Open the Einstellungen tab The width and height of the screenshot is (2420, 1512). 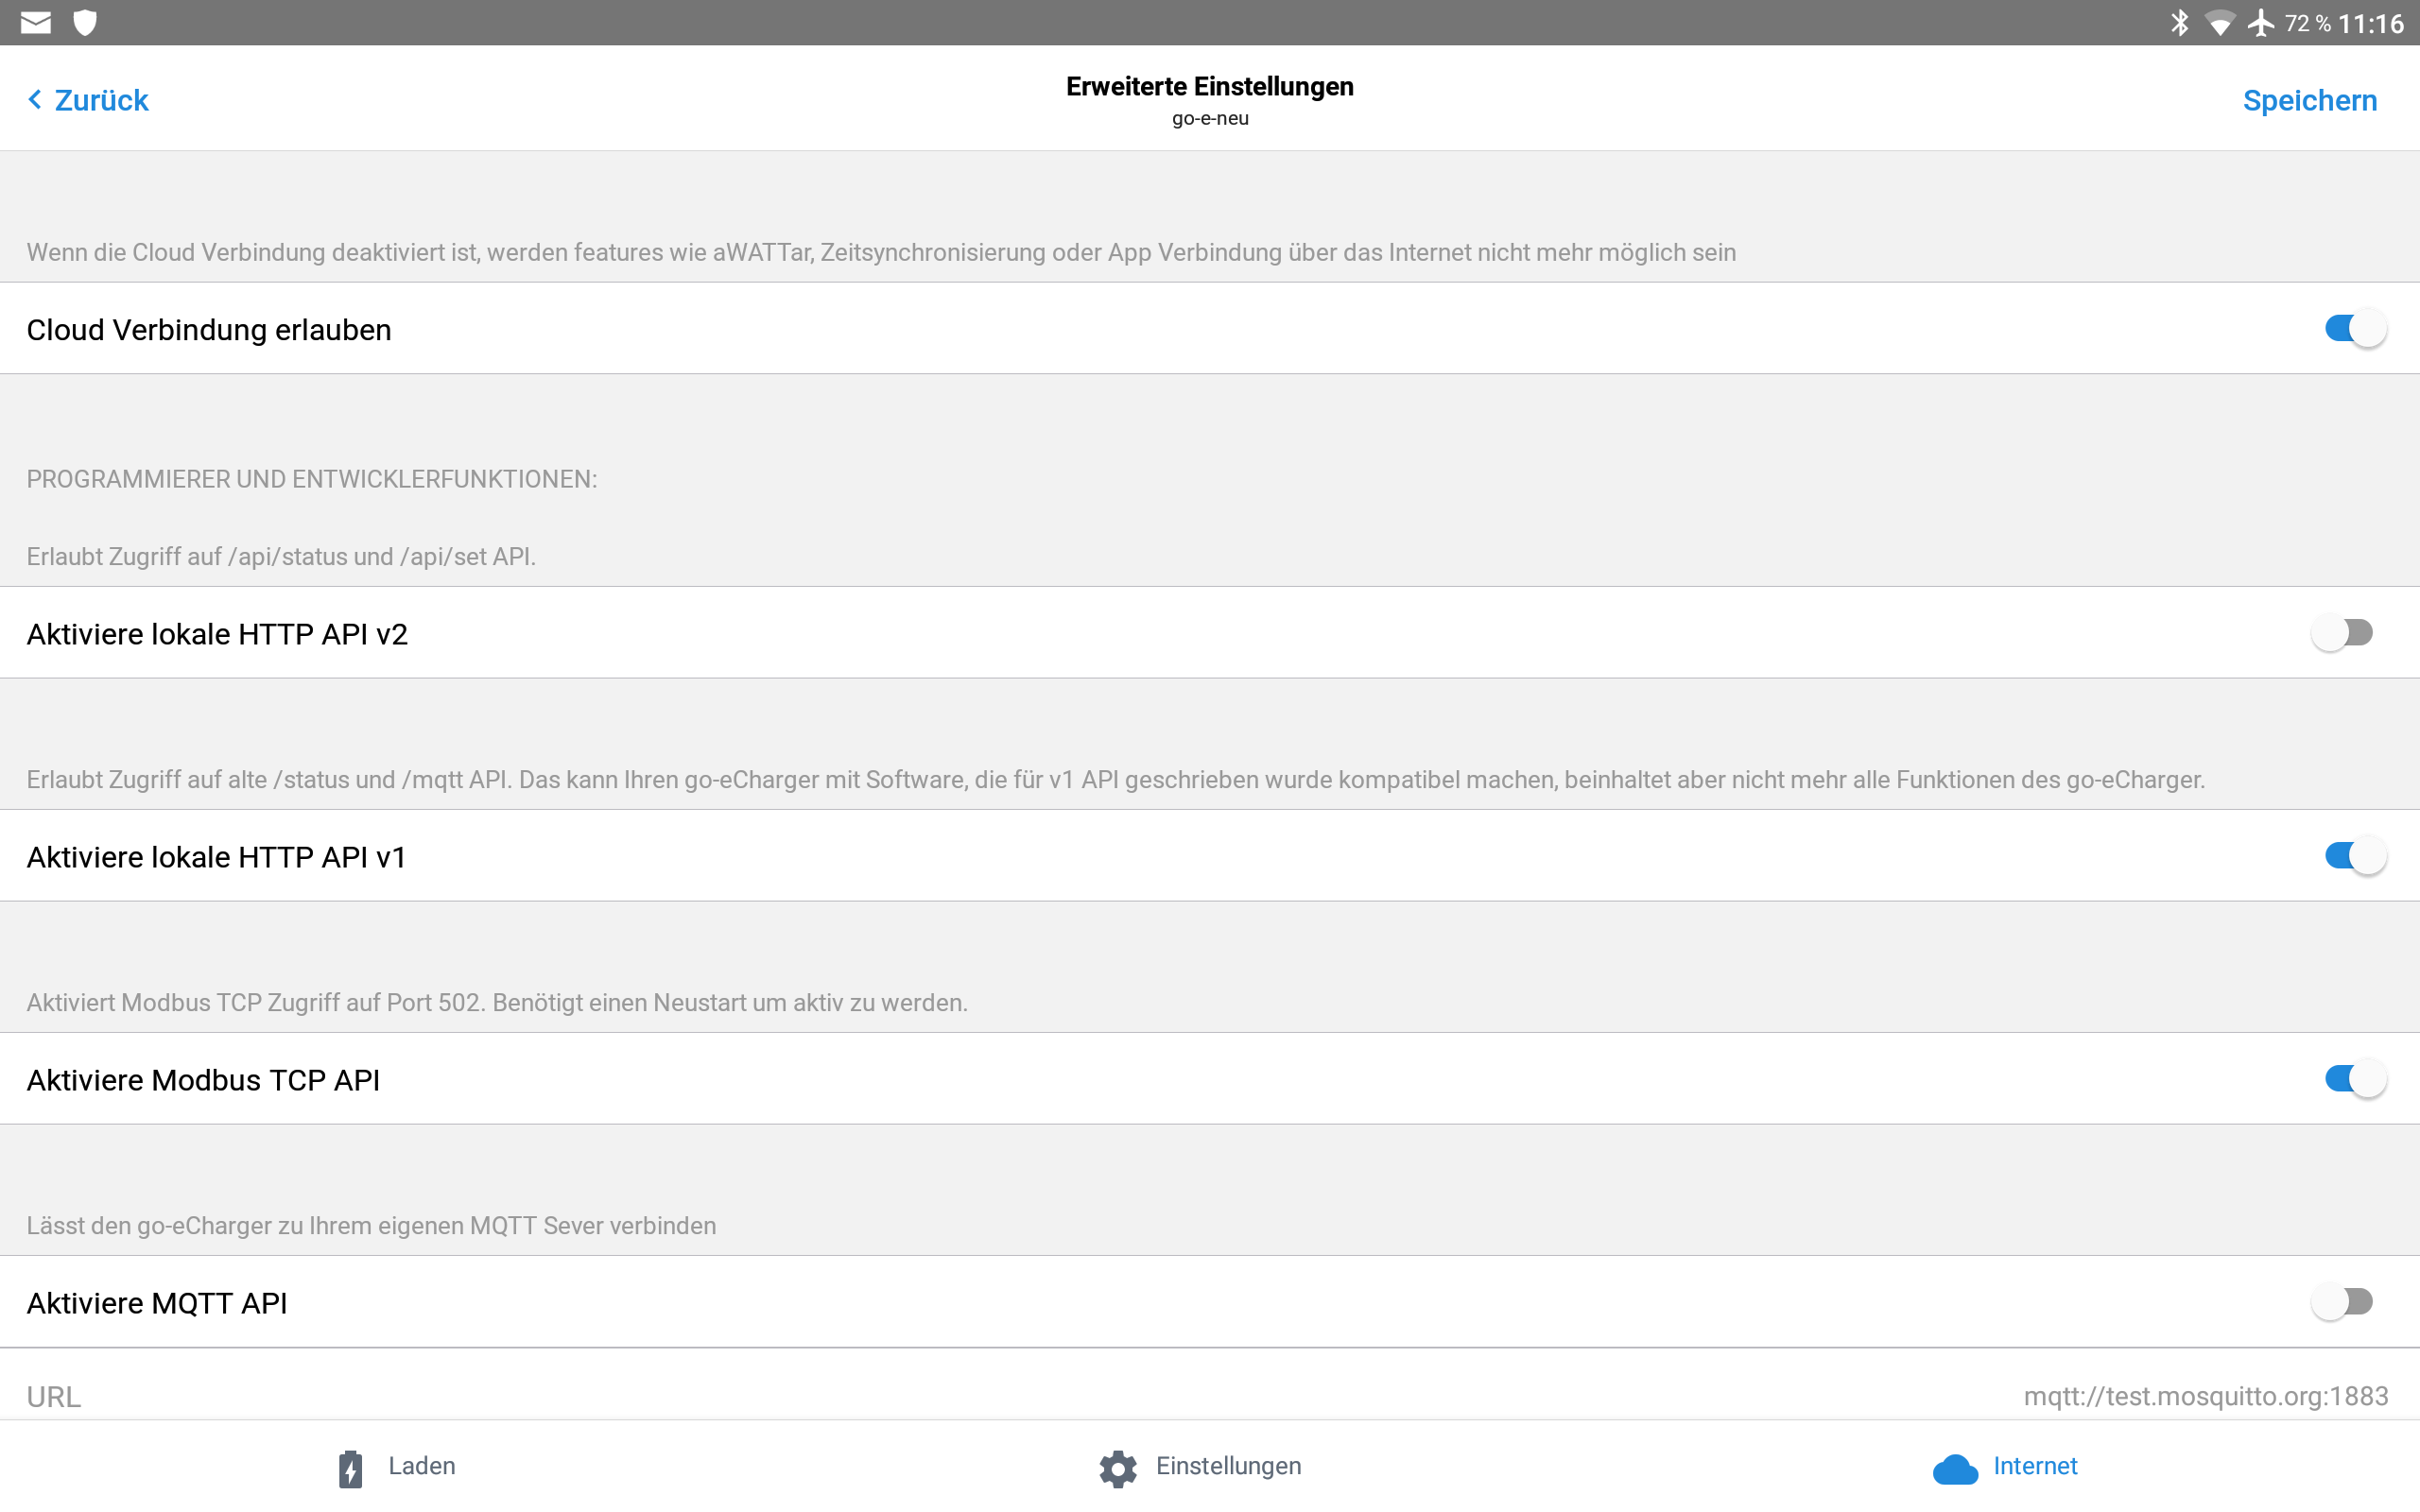pos(1228,1466)
